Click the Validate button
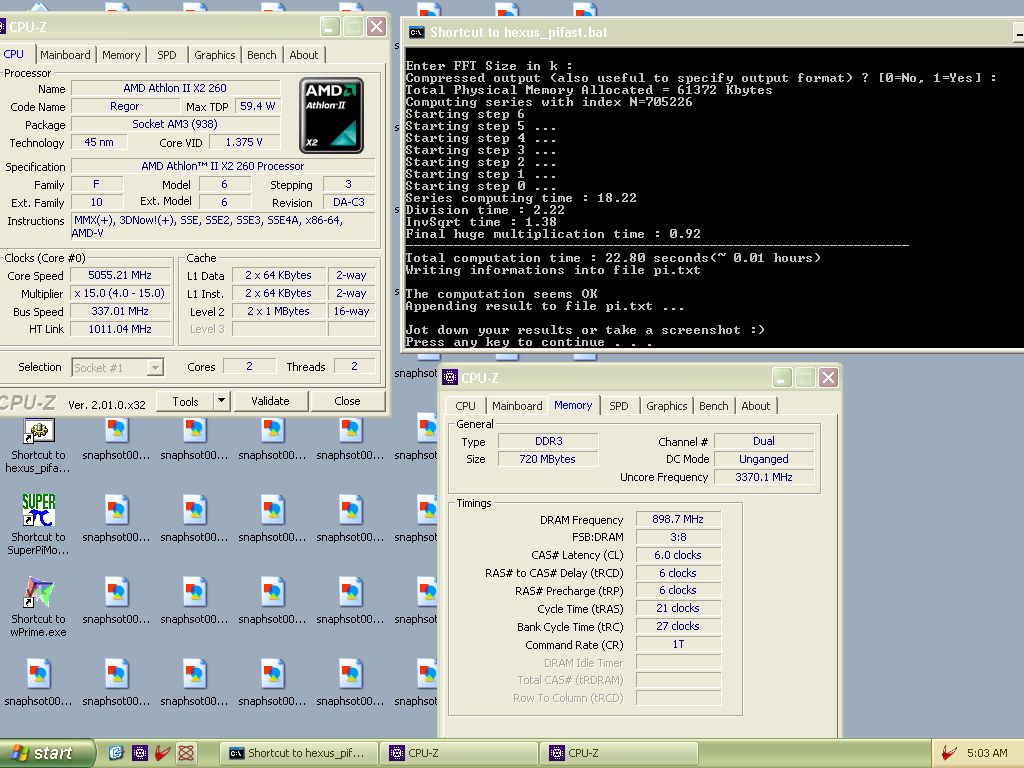This screenshot has height=768, width=1024. 270,401
